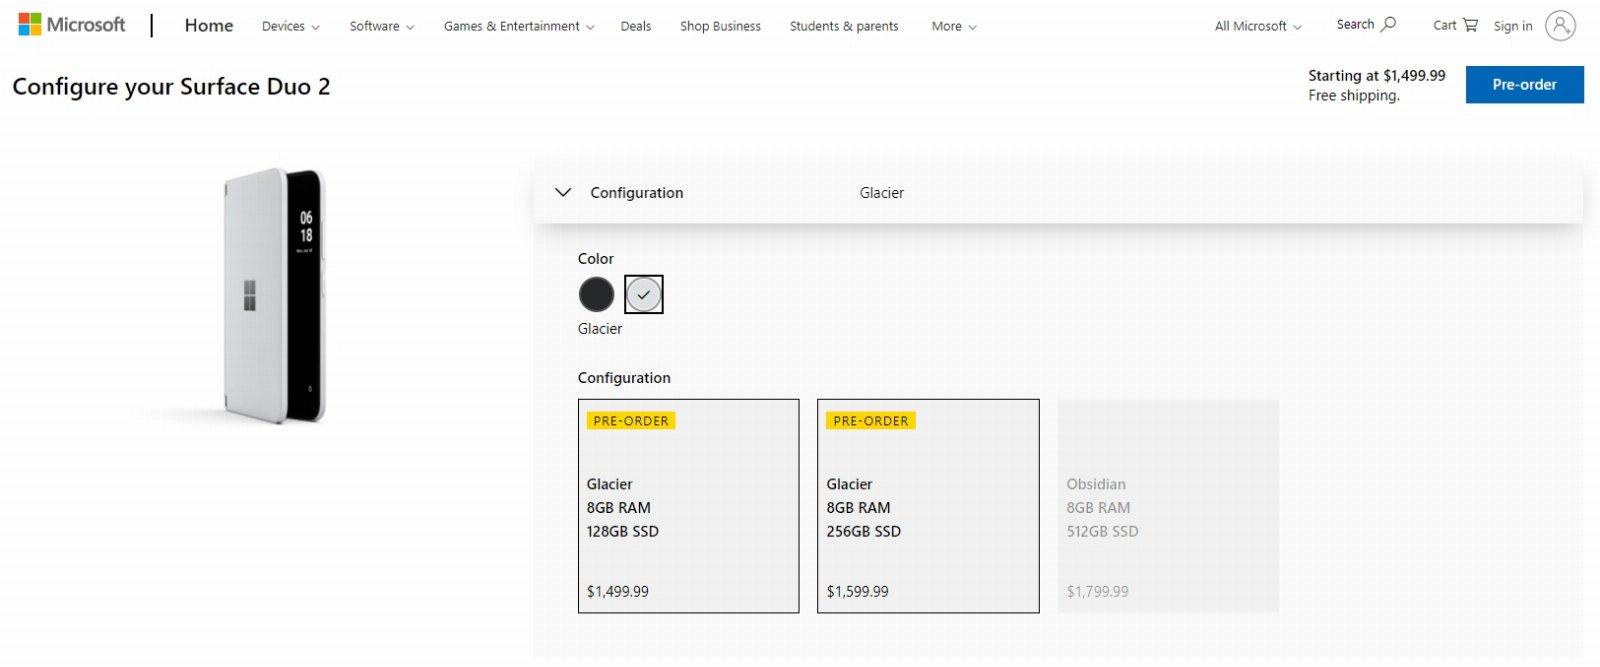Click the Sign in account avatar icon
This screenshot has width=1600, height=667.
[x=1560, y=26]
